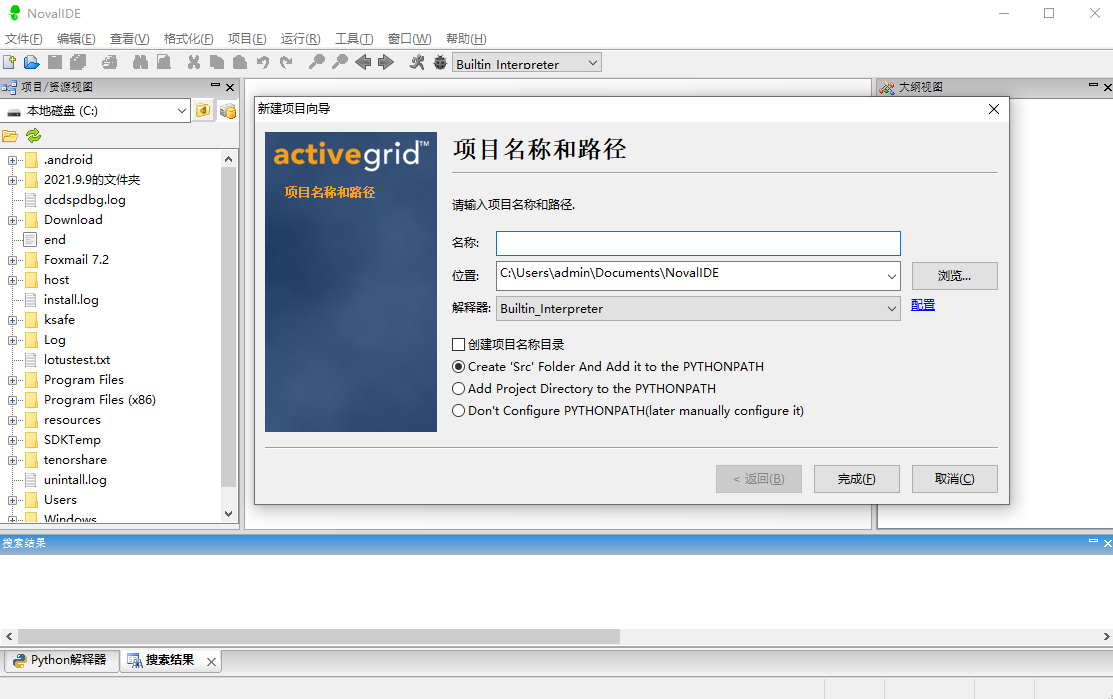Expand the Users folder node
The image size is (1113, 699).
12,500
